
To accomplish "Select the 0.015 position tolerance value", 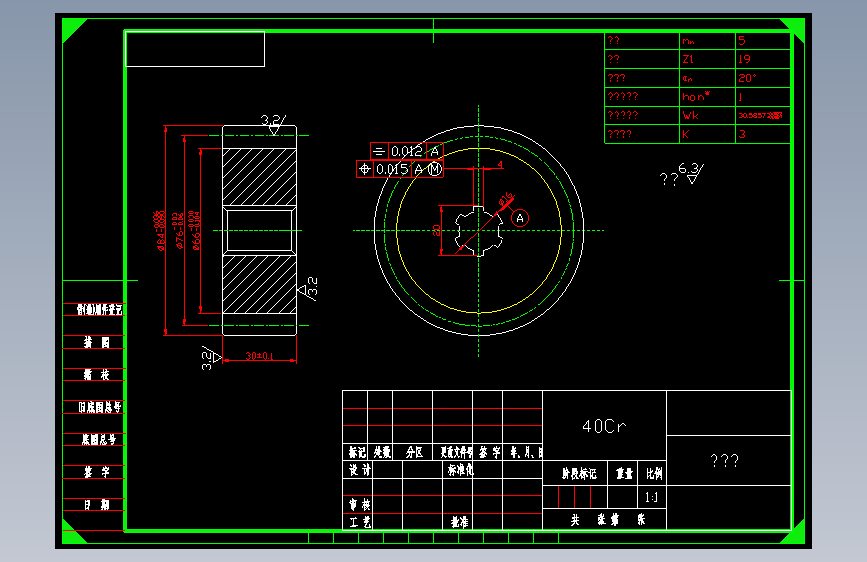I will tap(391, 169).
